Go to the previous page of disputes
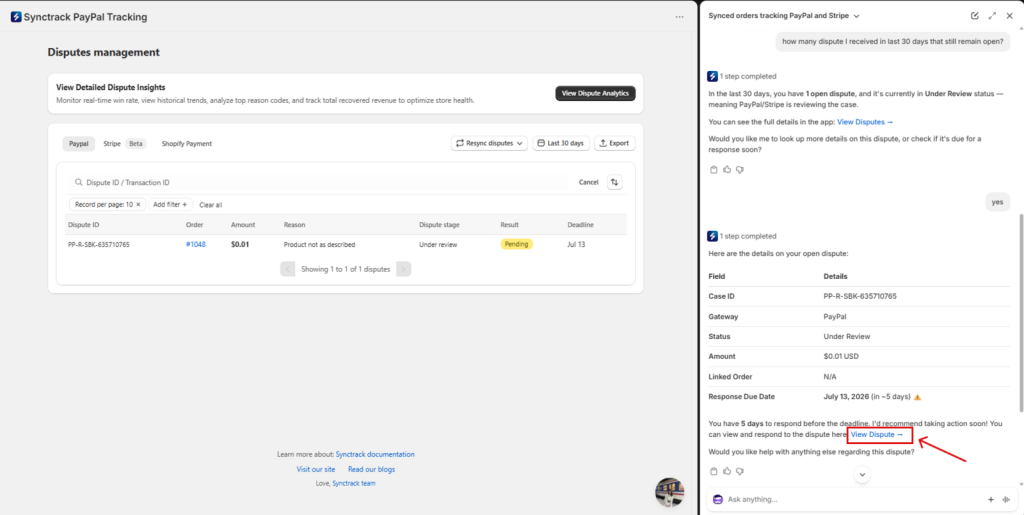The height and width of the screenshot is (515, 1024). tap(287, 269)
